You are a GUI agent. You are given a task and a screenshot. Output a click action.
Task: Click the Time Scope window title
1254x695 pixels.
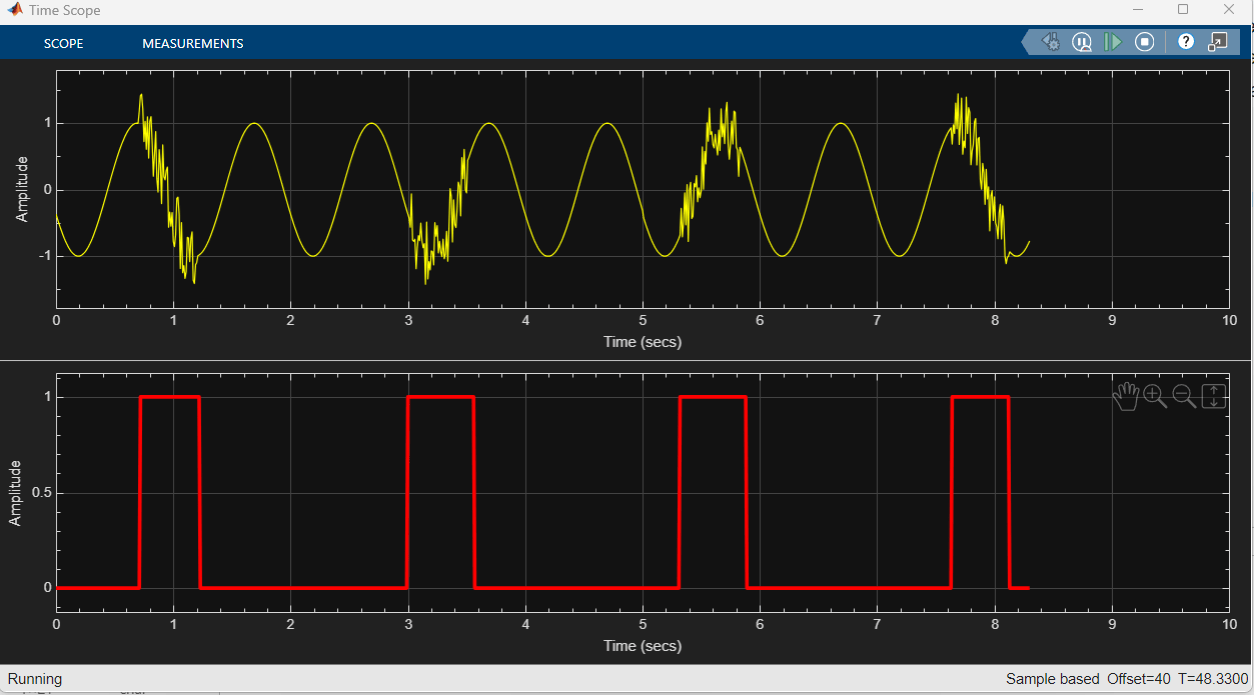65,10
